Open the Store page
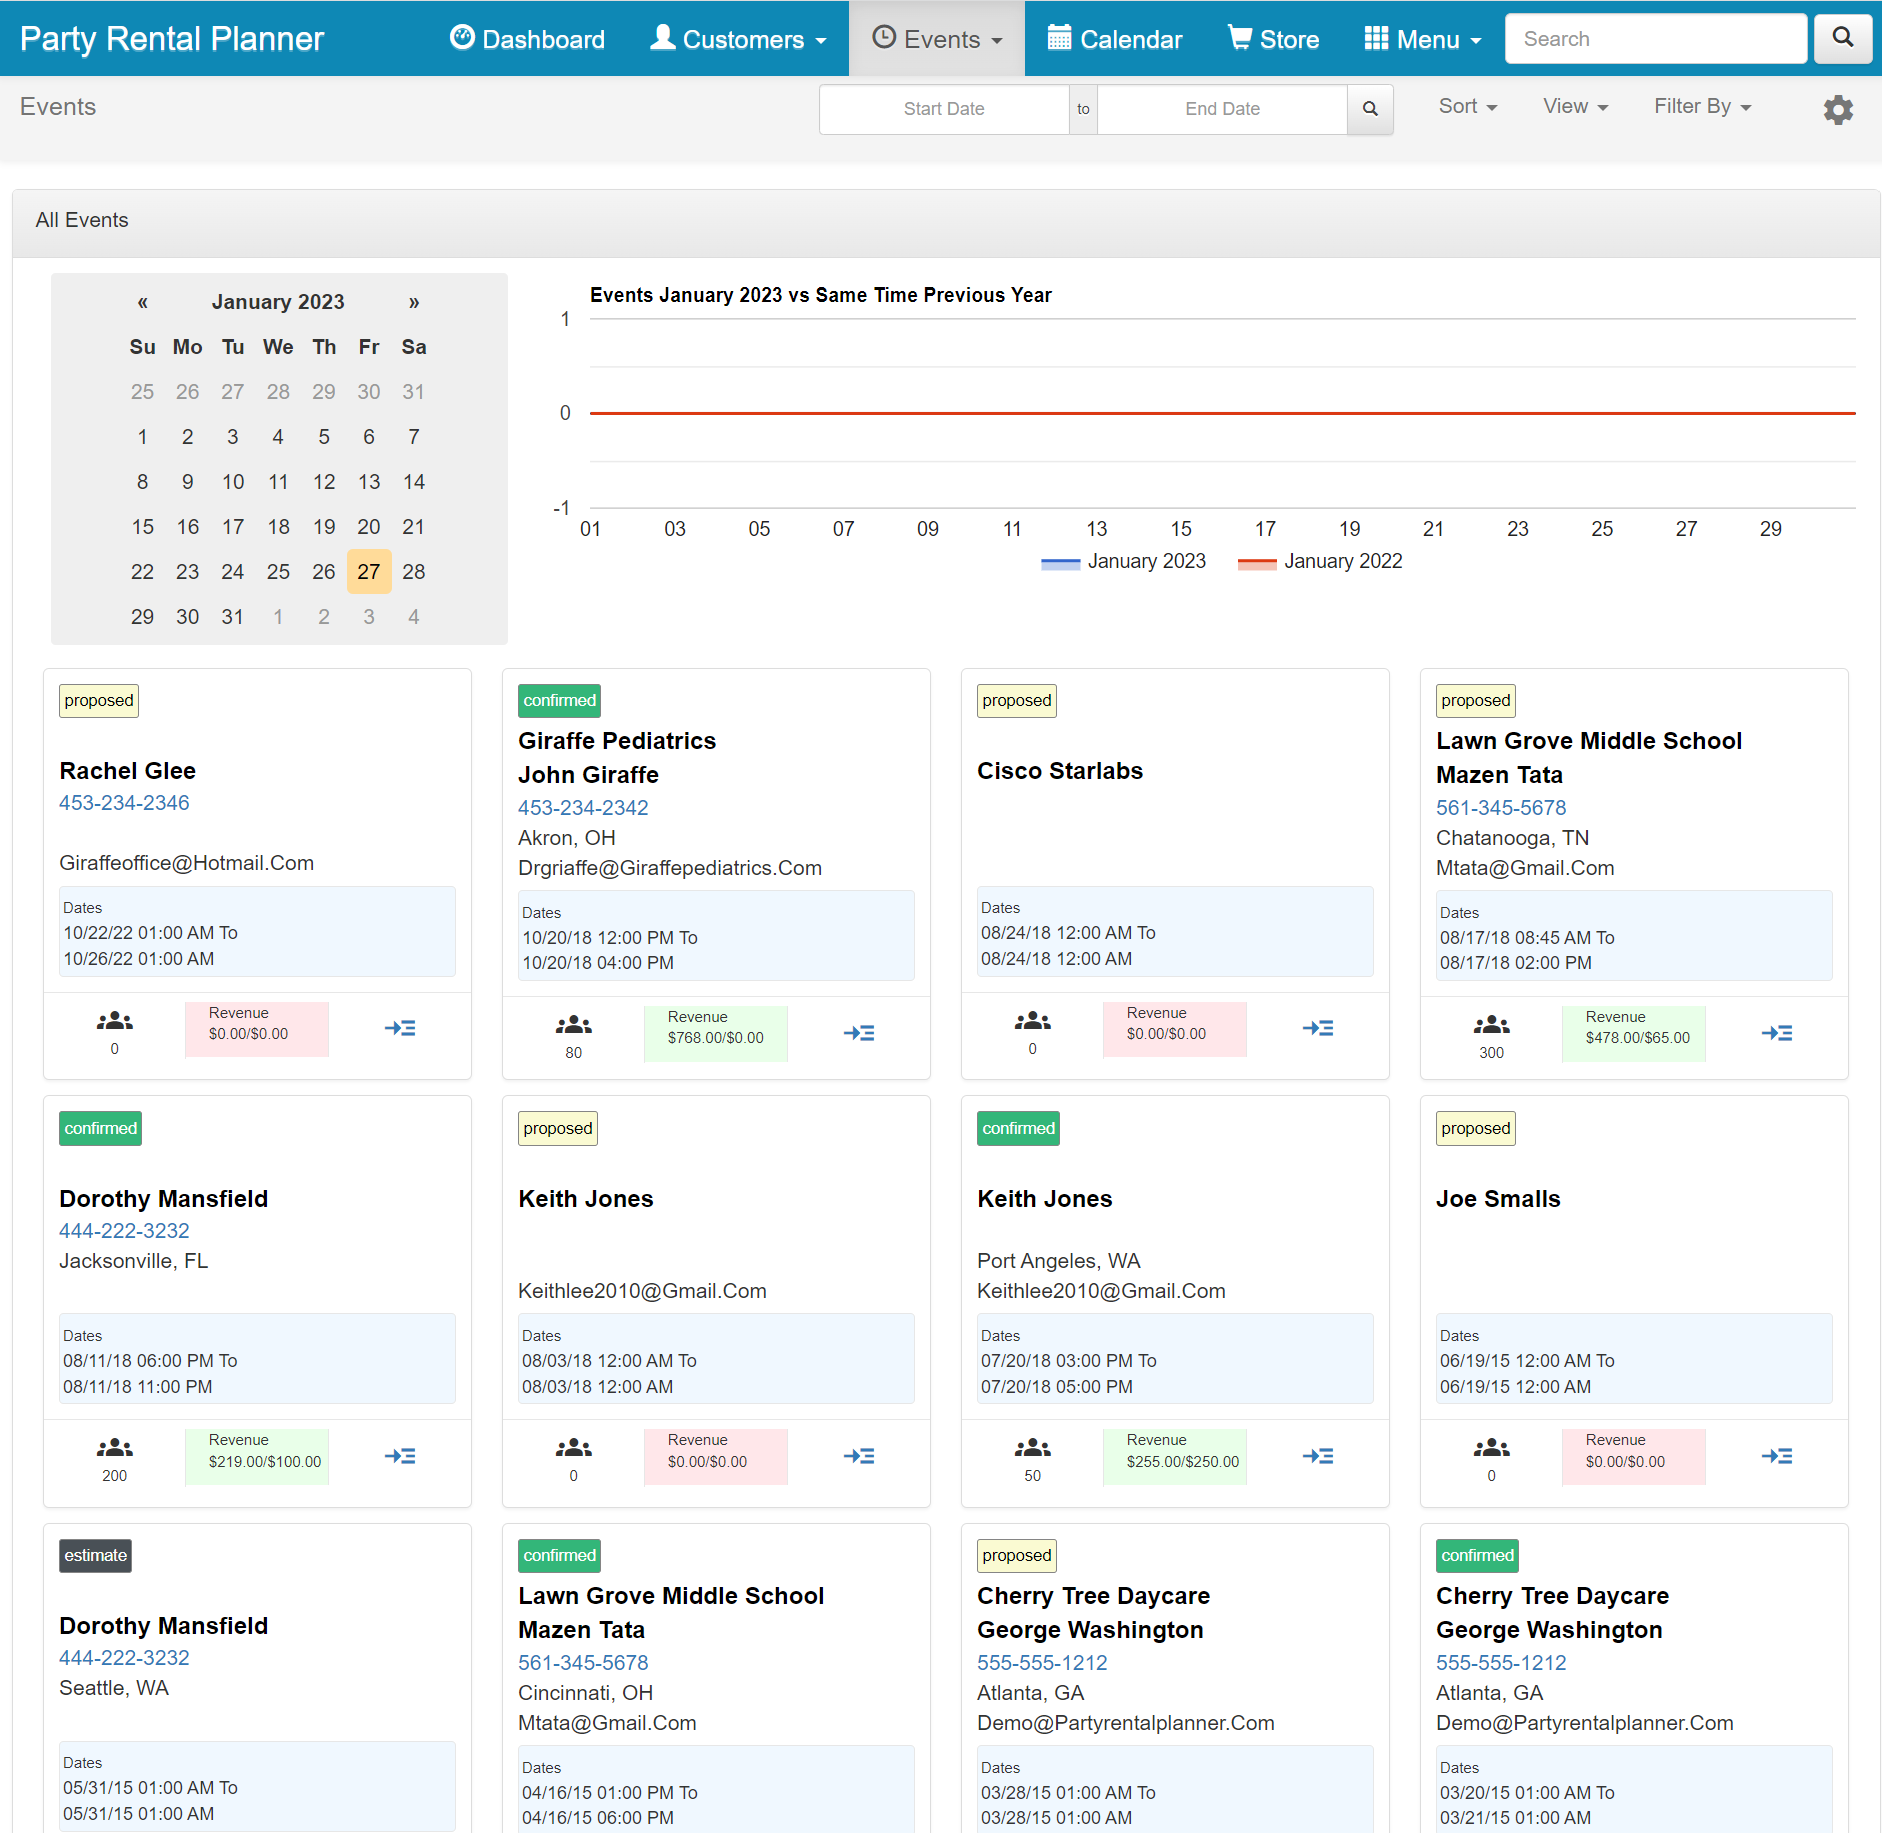The image size is (1882, 1833). click(x=1274, y=39)
